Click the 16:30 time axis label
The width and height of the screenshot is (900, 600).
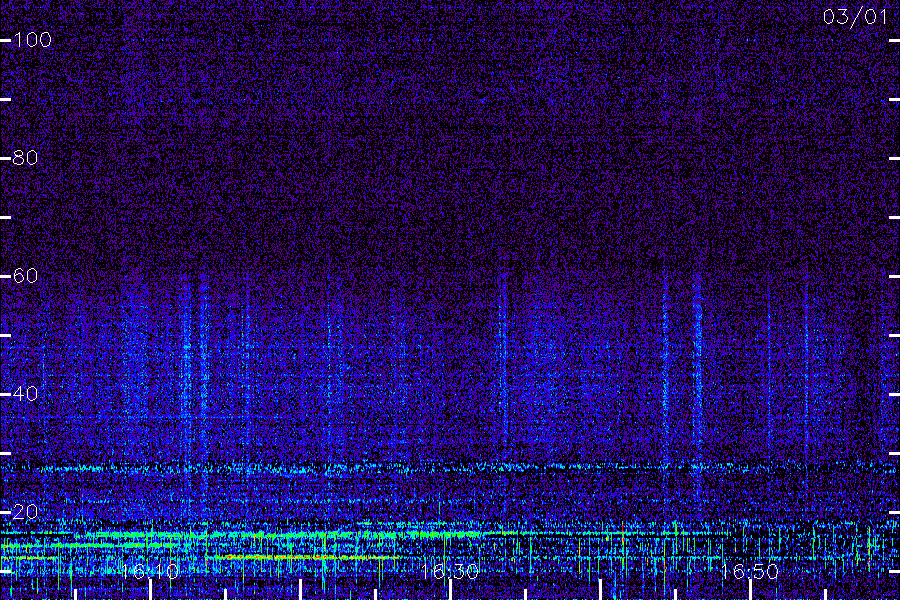click(450, 572)
